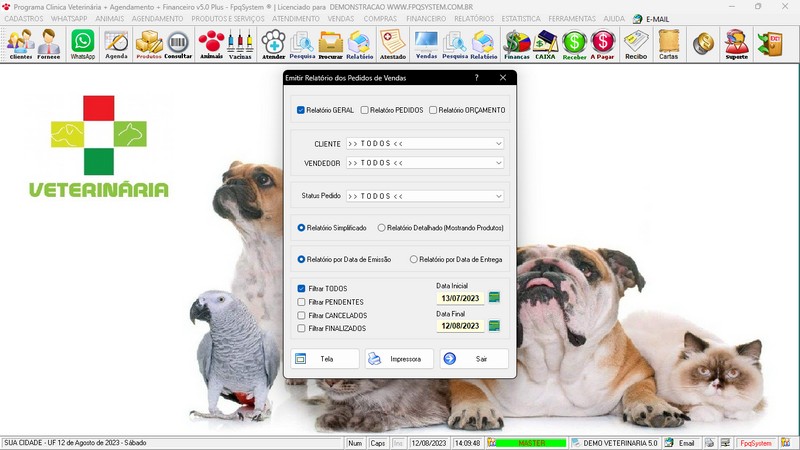
Task: Open Pesquisa next to Vendas
Action: (455, 44)
